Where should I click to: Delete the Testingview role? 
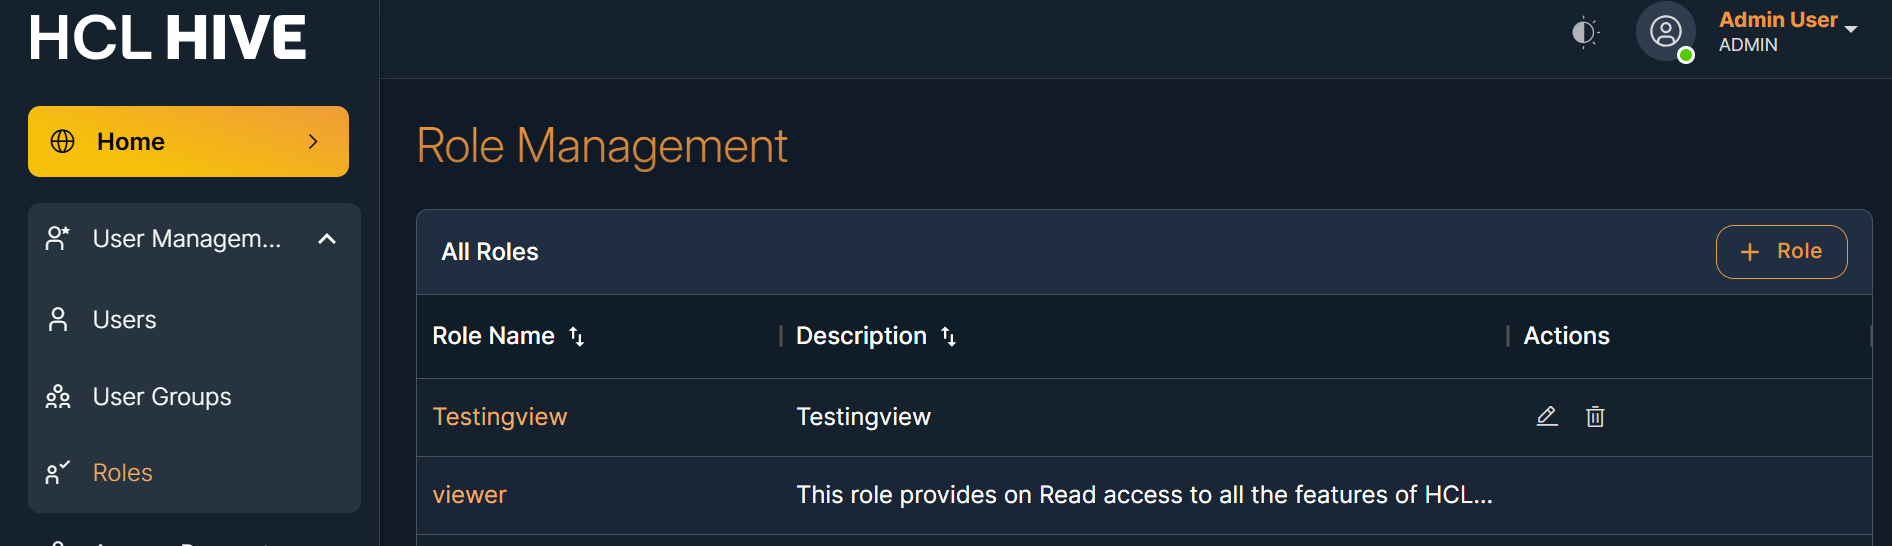tap(1595, 417)
